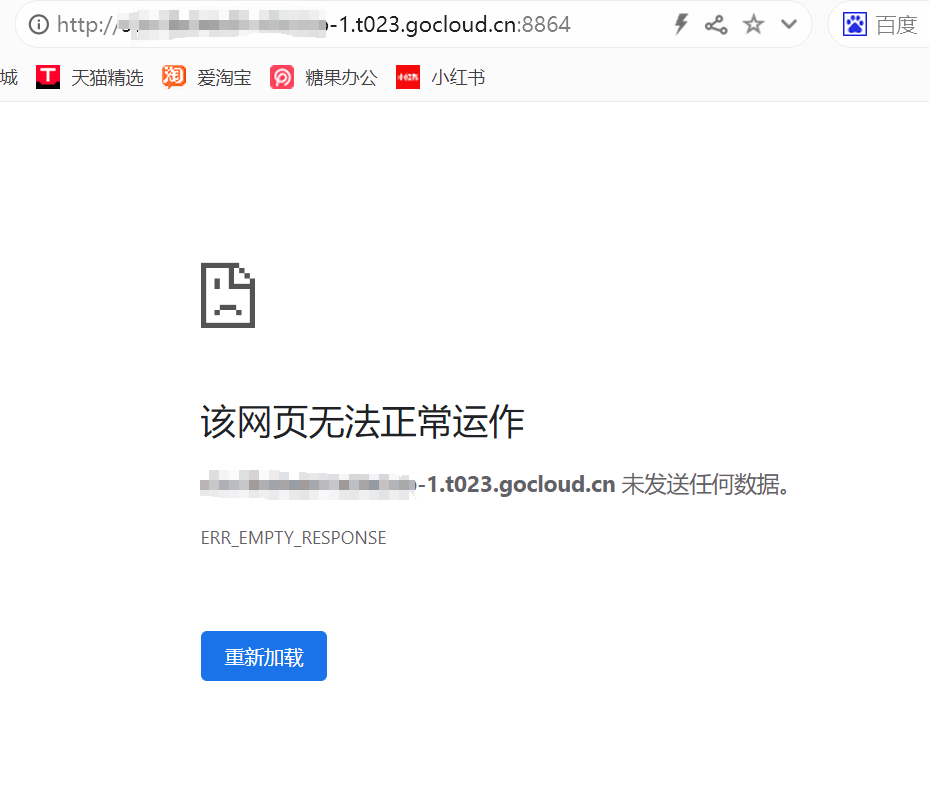Expand the address bar dropdown chevron
This screenshot has height=795, width=929.
coord(789,25)
